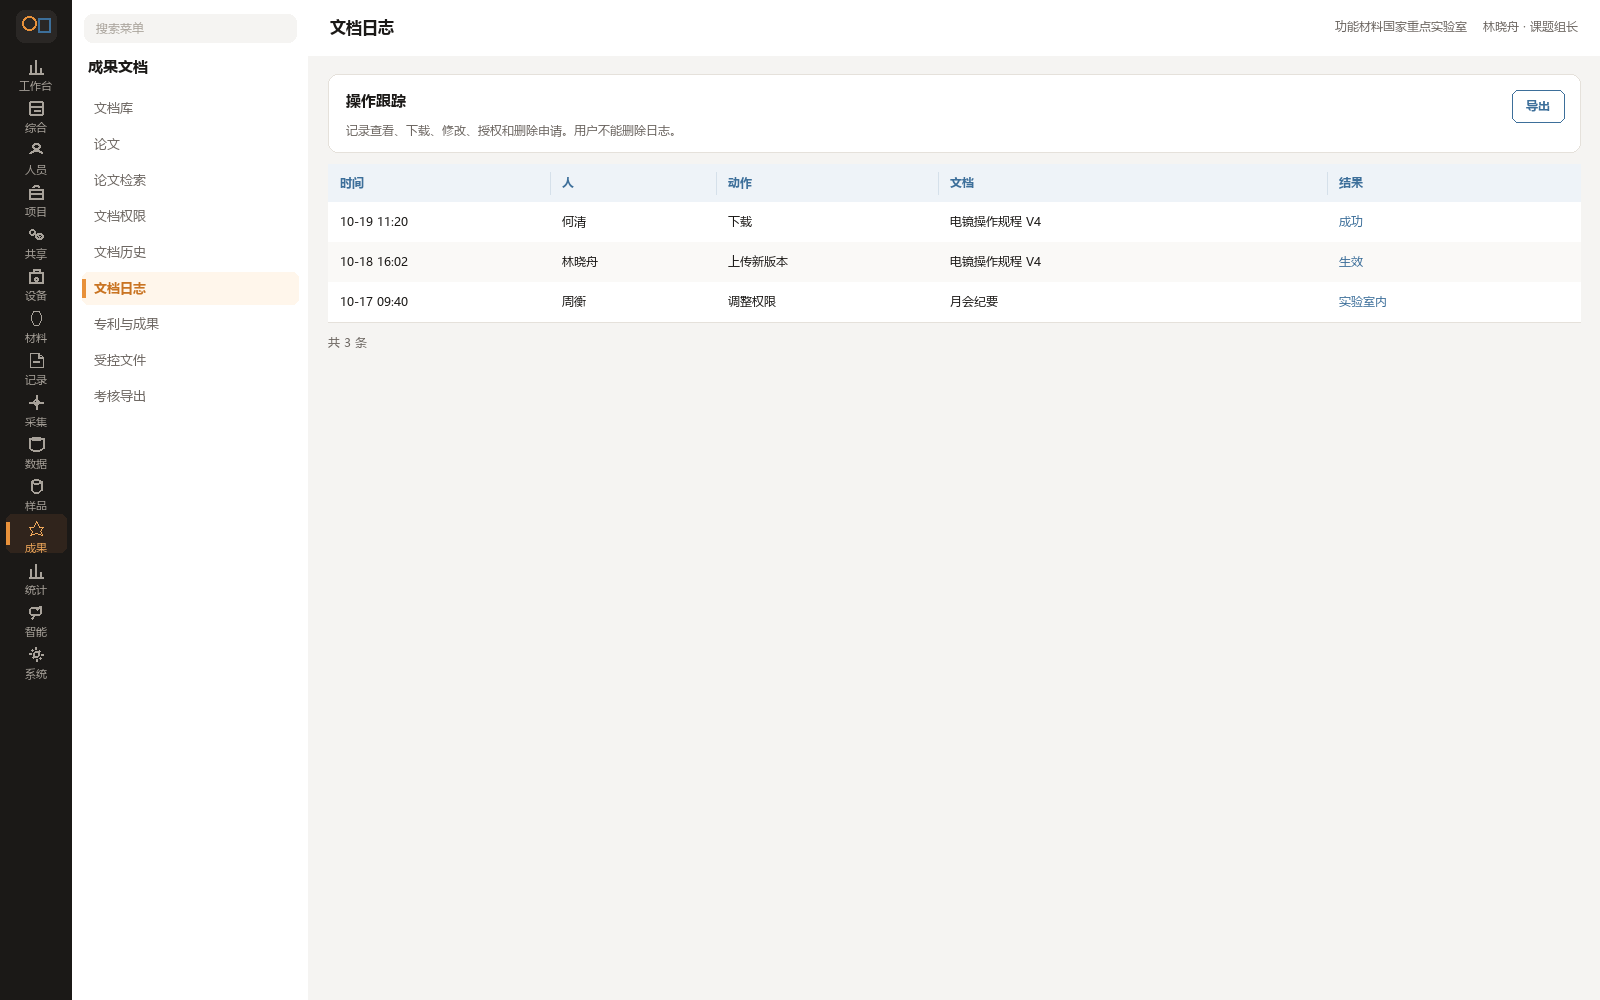
Task: Go to 考核导出 menu item
Action: 190,396
